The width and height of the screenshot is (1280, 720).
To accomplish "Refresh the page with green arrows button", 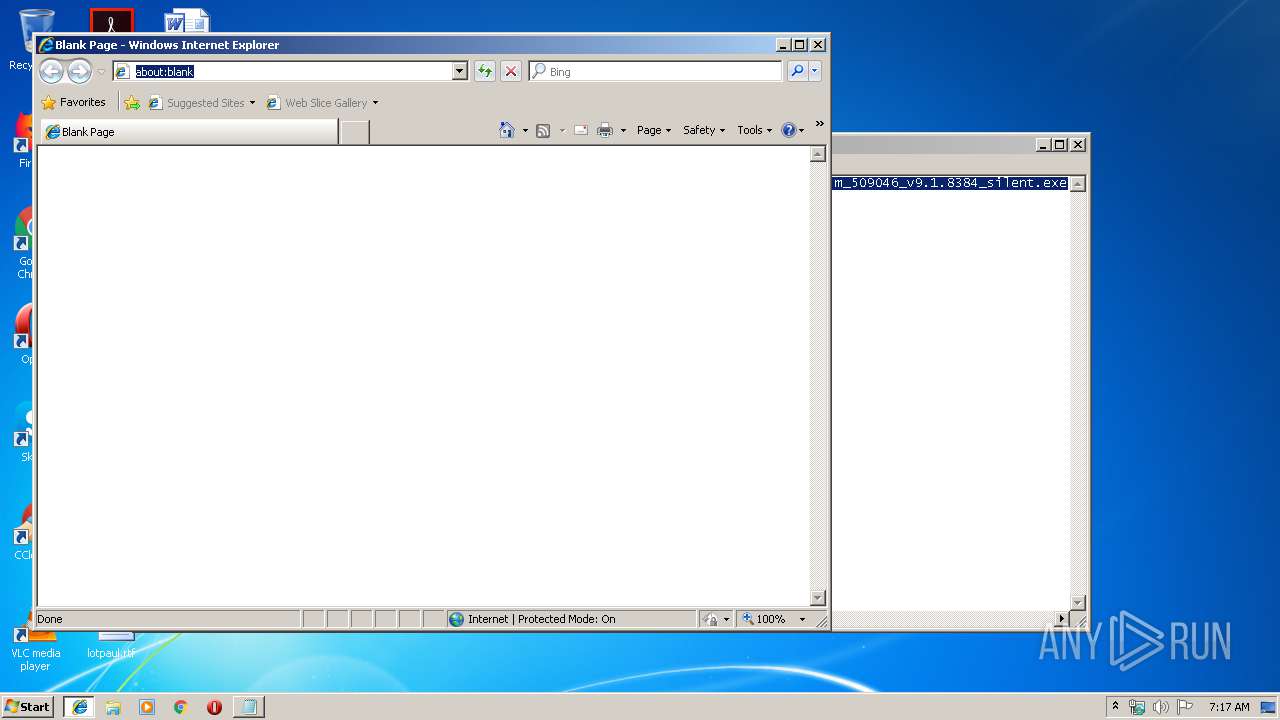I will 485,71.
